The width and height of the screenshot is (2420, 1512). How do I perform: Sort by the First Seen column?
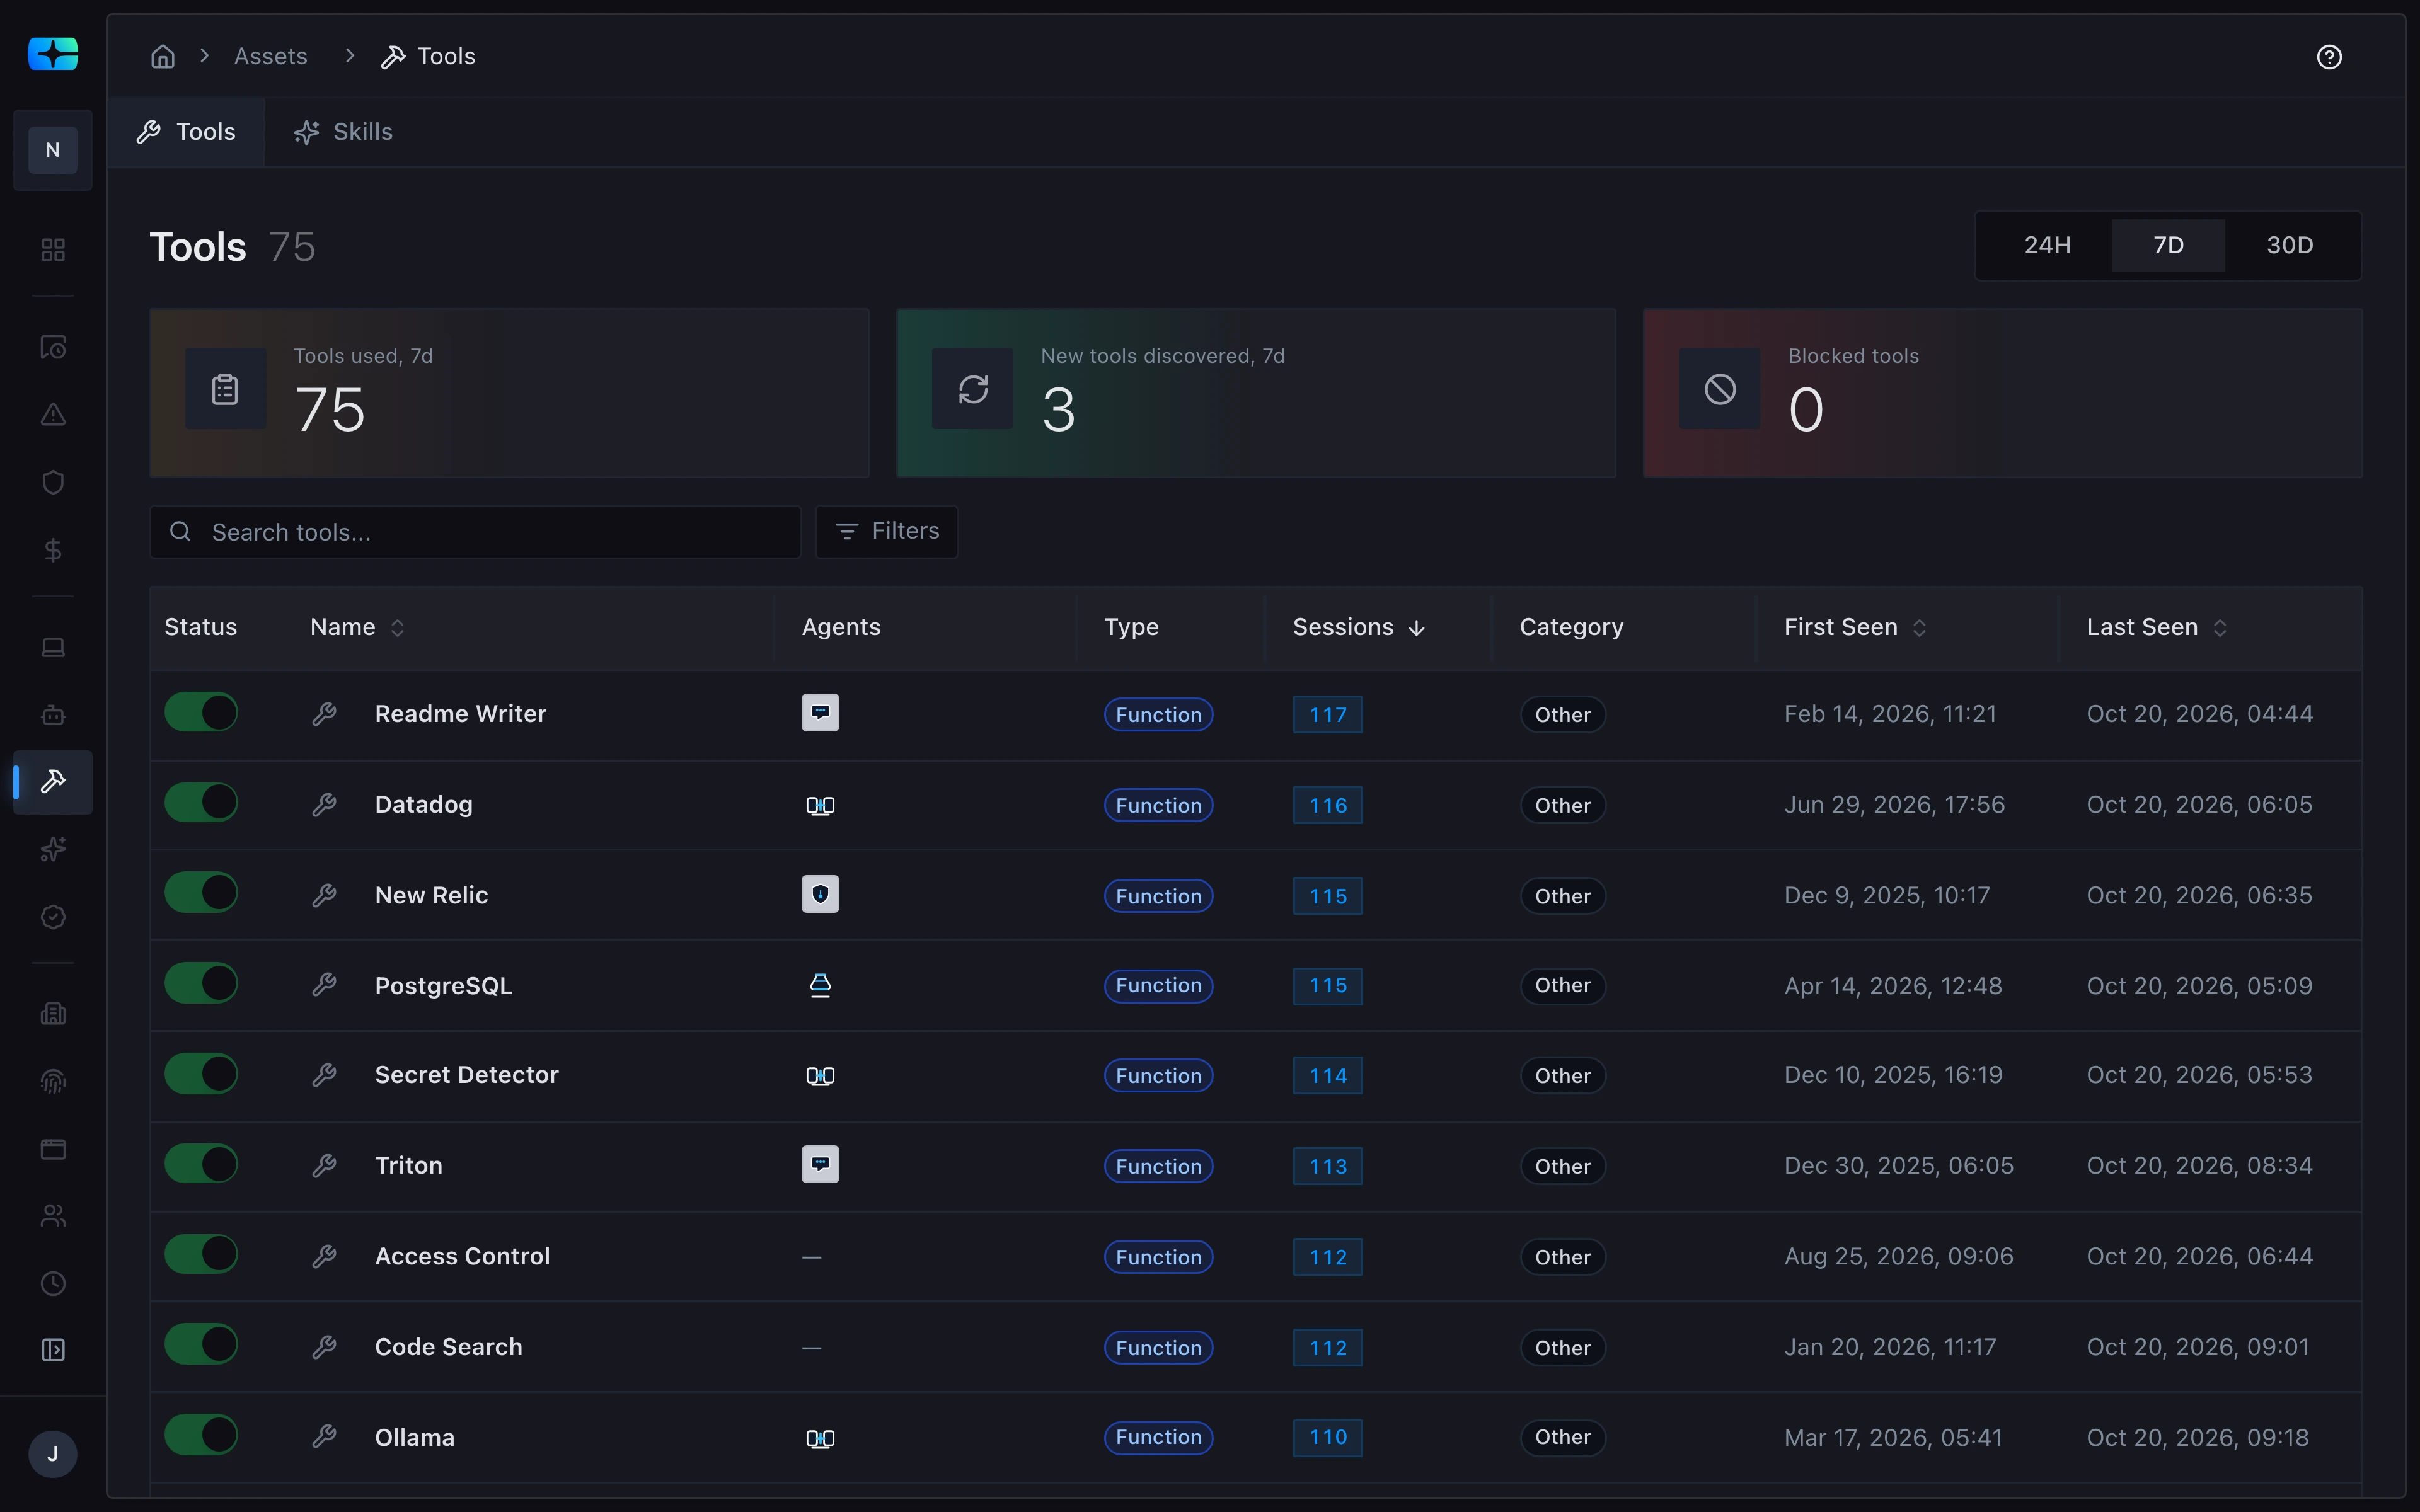1855,627
